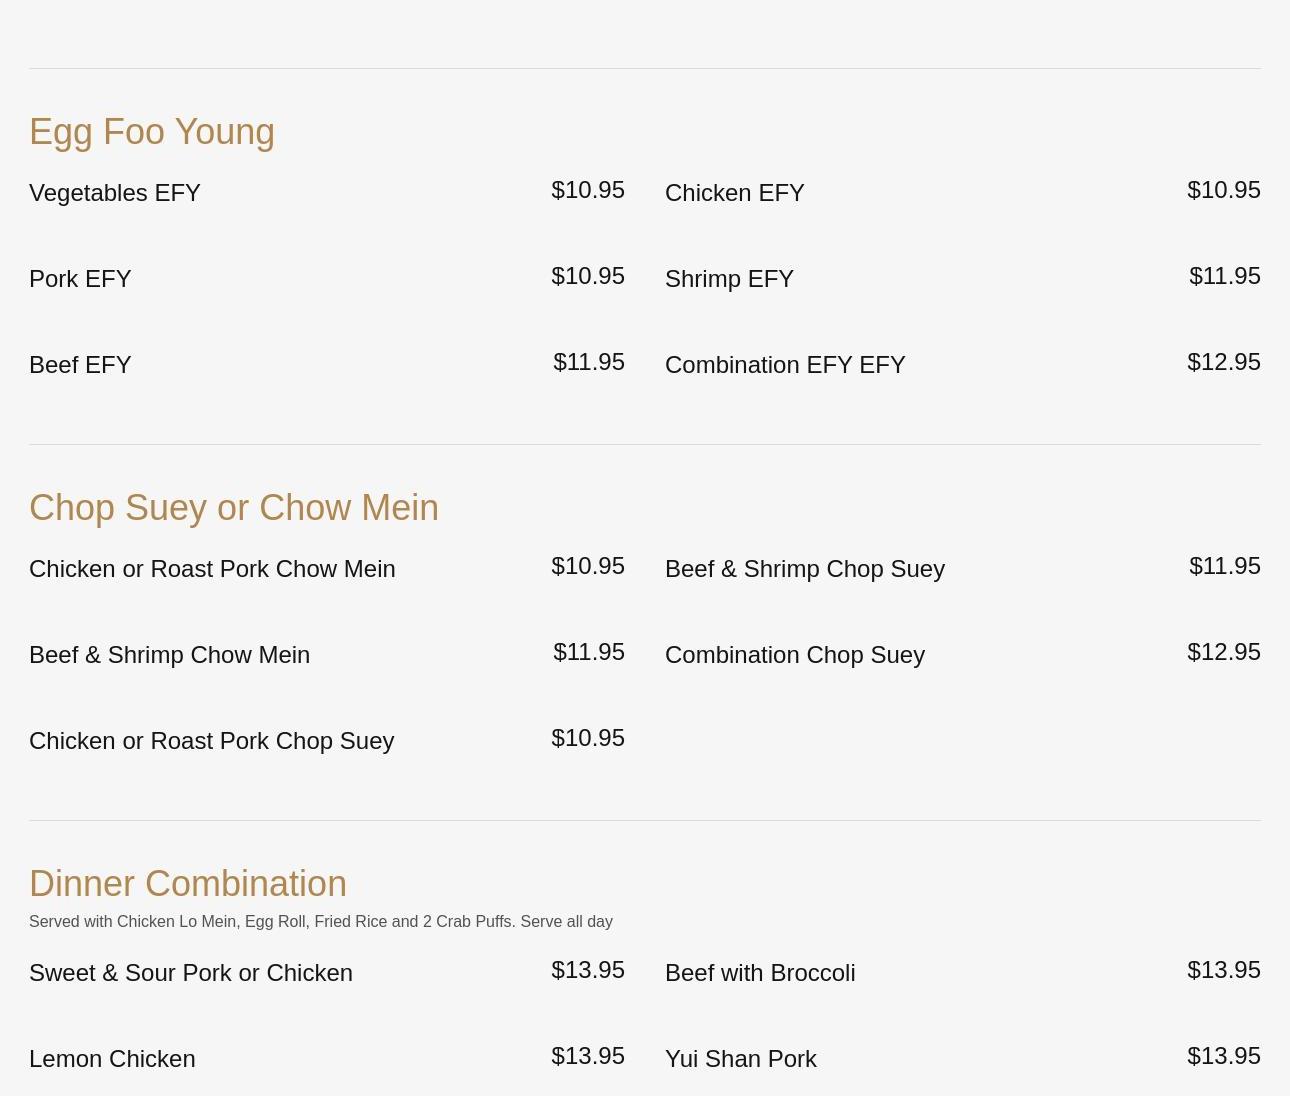The image size is (1290, 1096).
Task: Select Beef & Shrimp Chop Suey
Action: point(804,569)
